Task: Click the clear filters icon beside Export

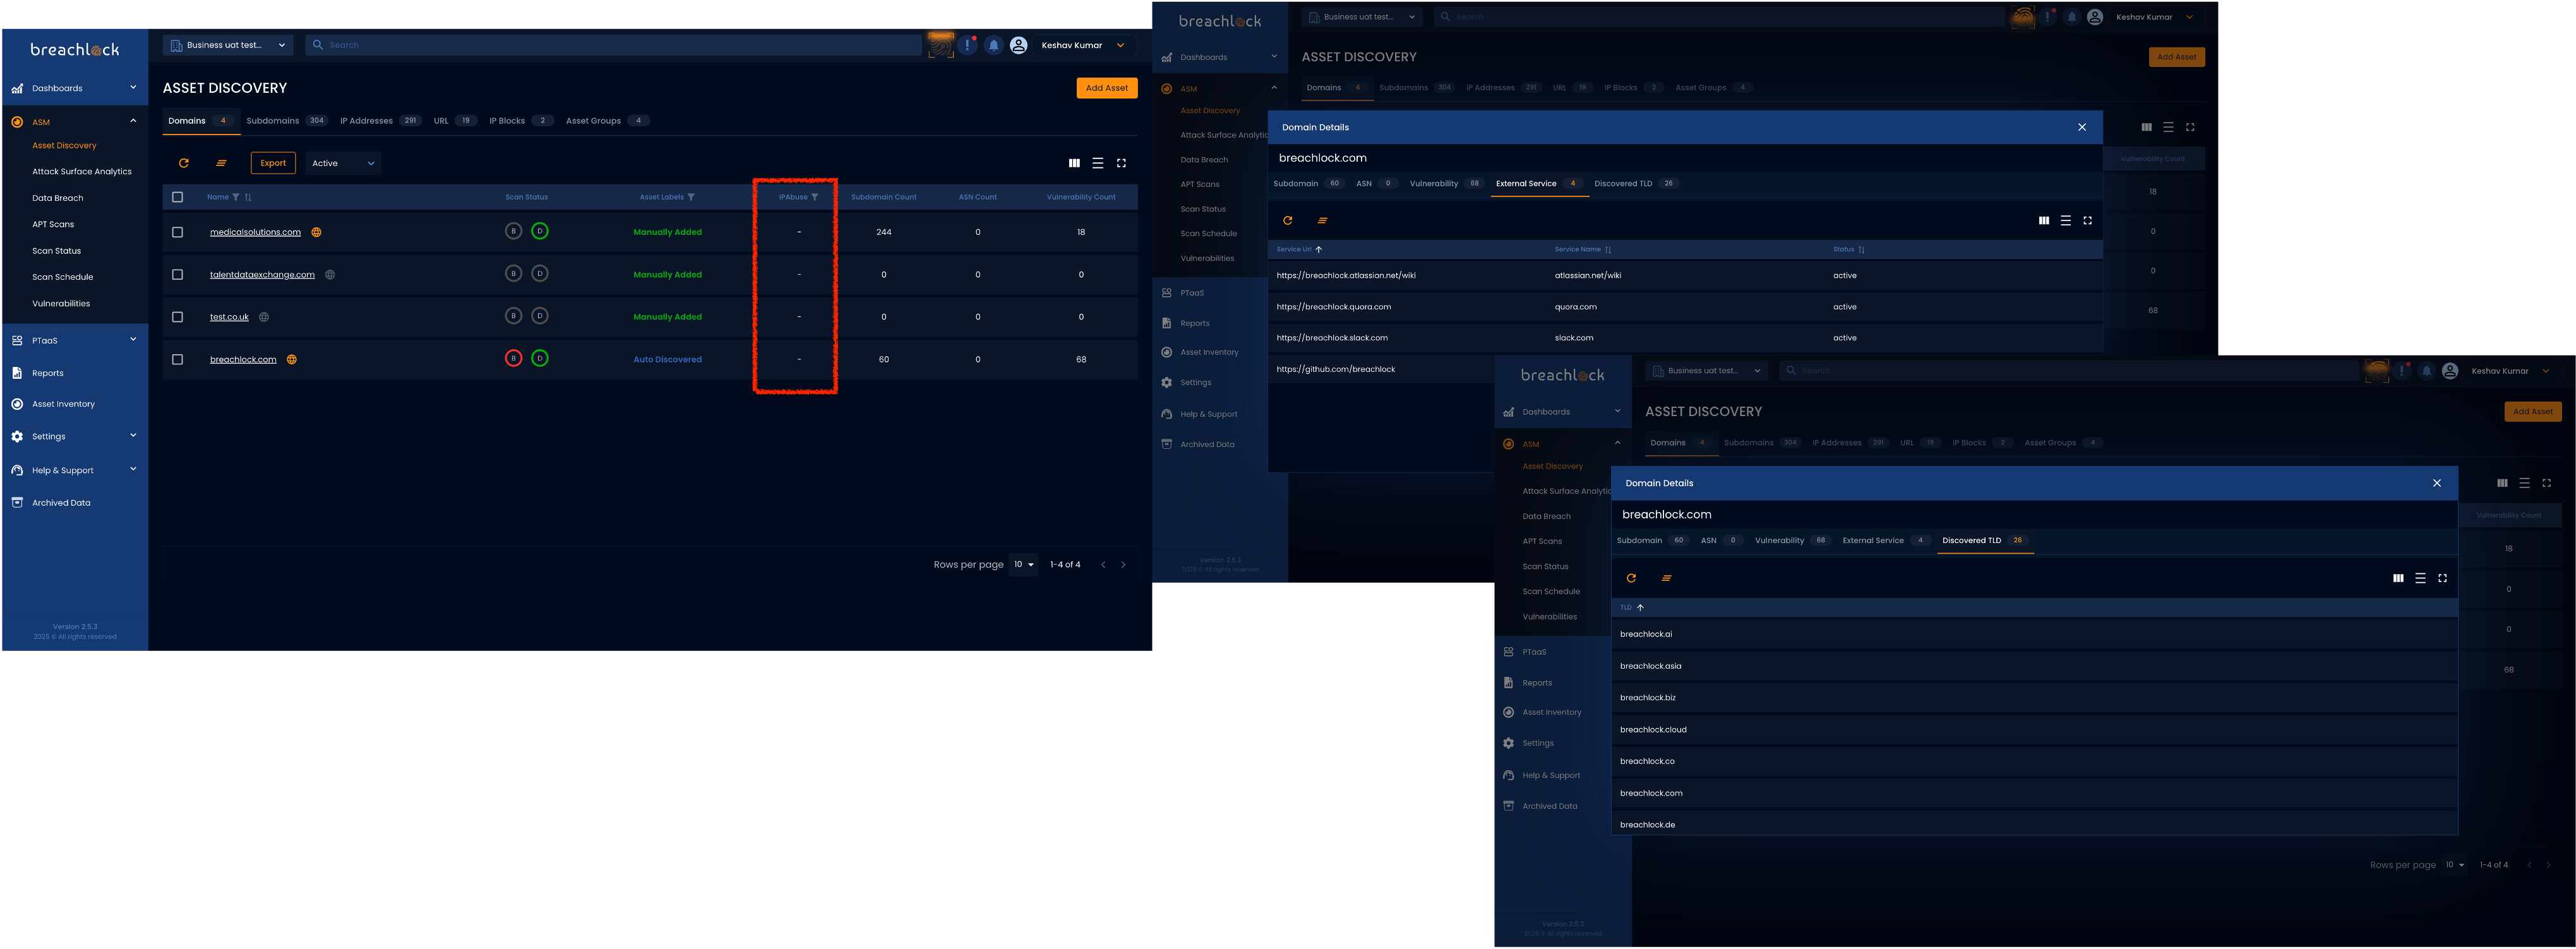Action: click(x=221, y=163)
